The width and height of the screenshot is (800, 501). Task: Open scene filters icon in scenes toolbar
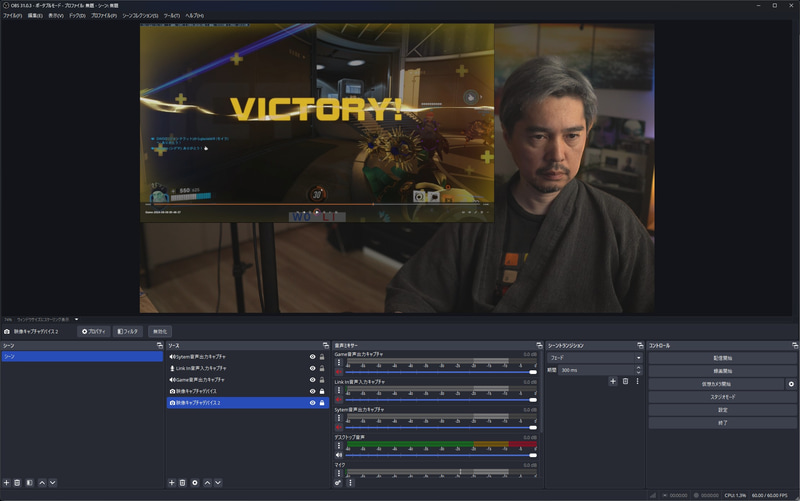[x=30, y=483]
